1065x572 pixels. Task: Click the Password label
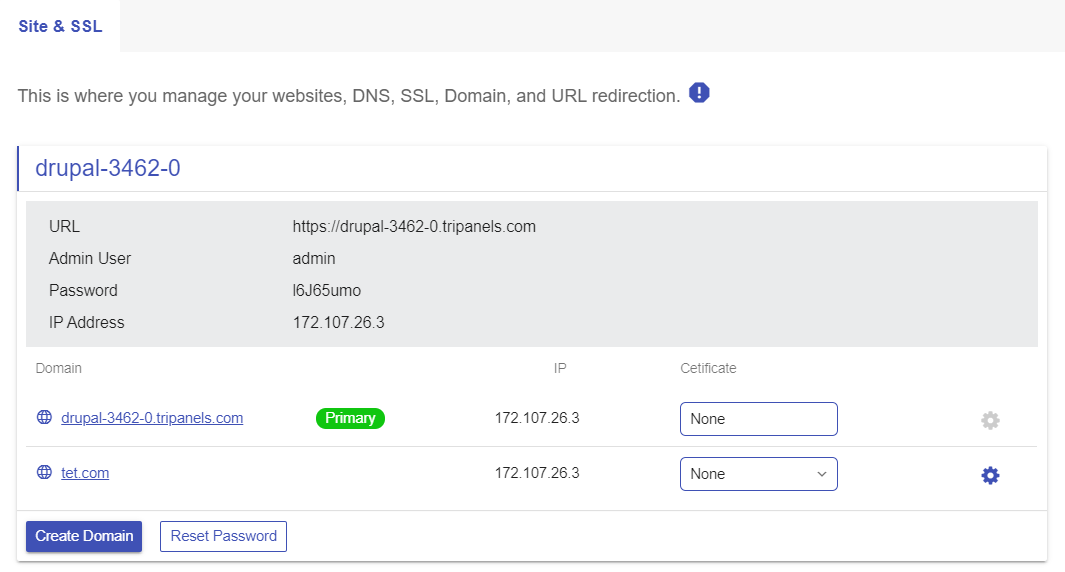tap(83, 290)
